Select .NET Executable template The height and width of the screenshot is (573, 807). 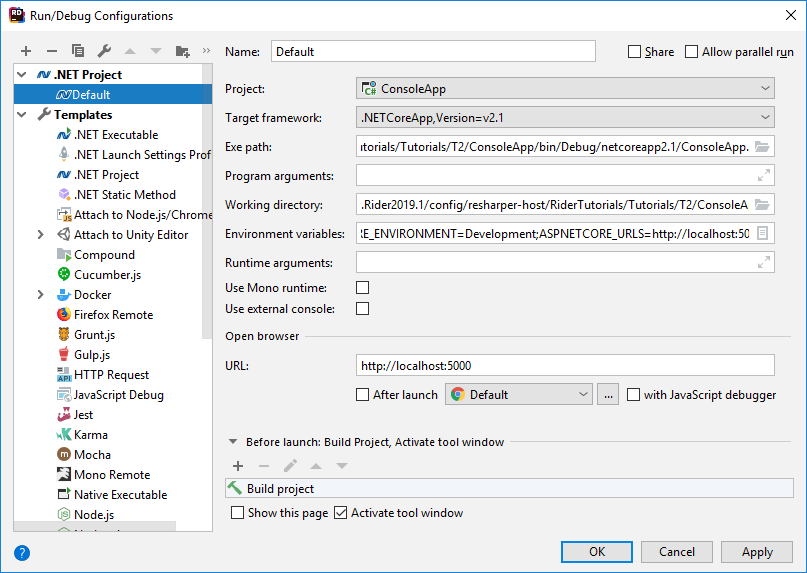(107, 135)
